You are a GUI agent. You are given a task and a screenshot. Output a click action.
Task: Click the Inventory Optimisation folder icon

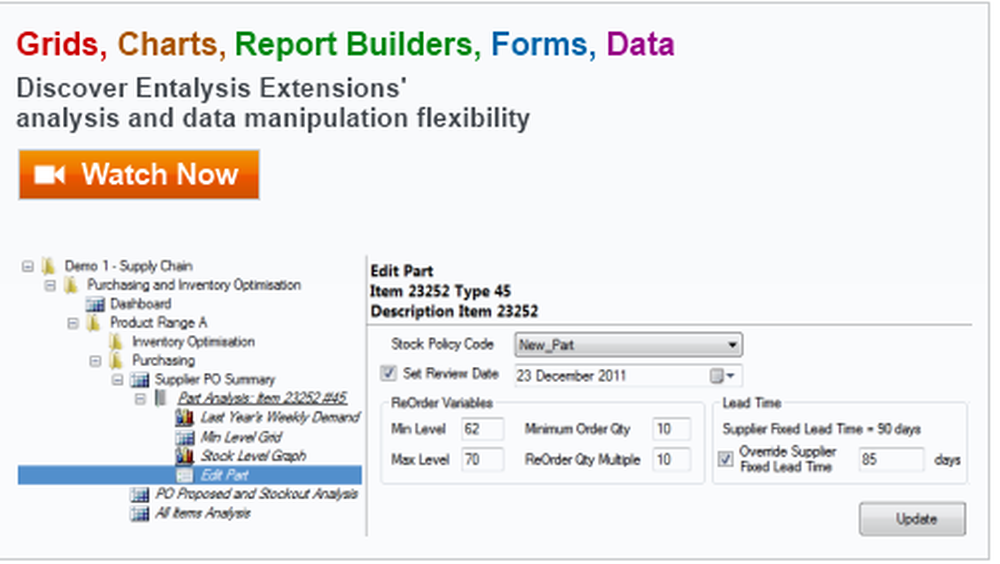coord(116,342)
